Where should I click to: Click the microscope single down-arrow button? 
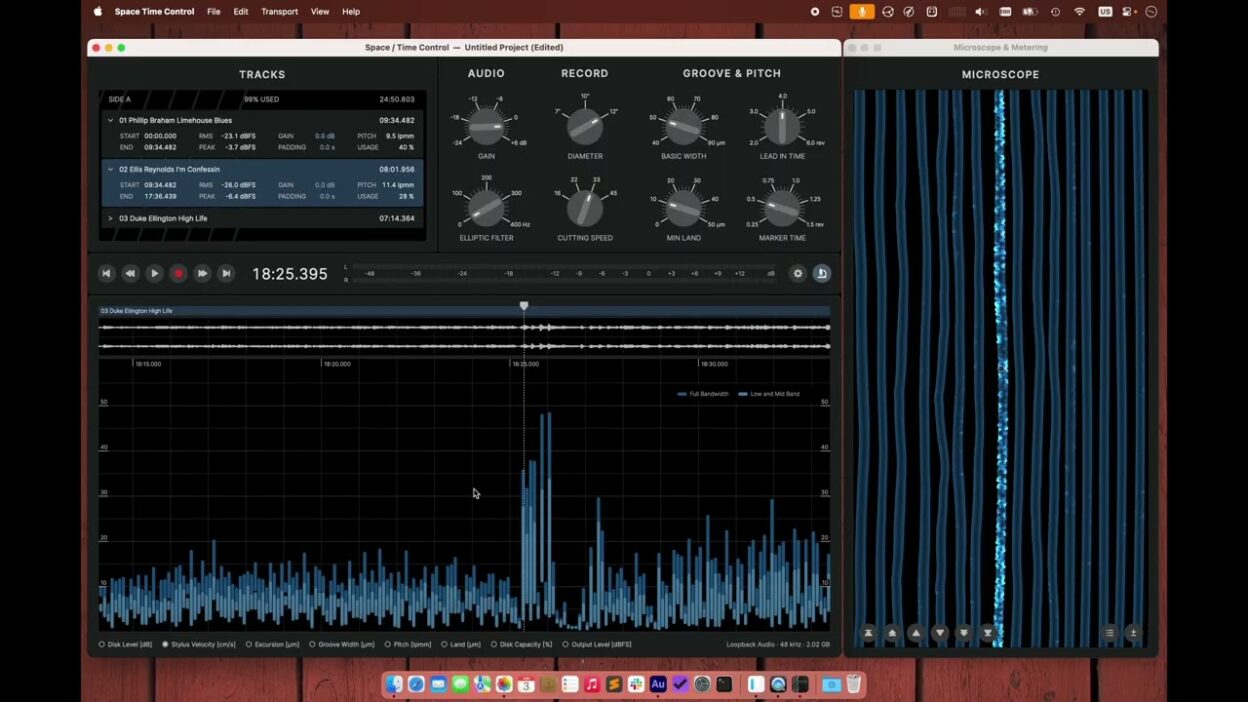point(940,633)
